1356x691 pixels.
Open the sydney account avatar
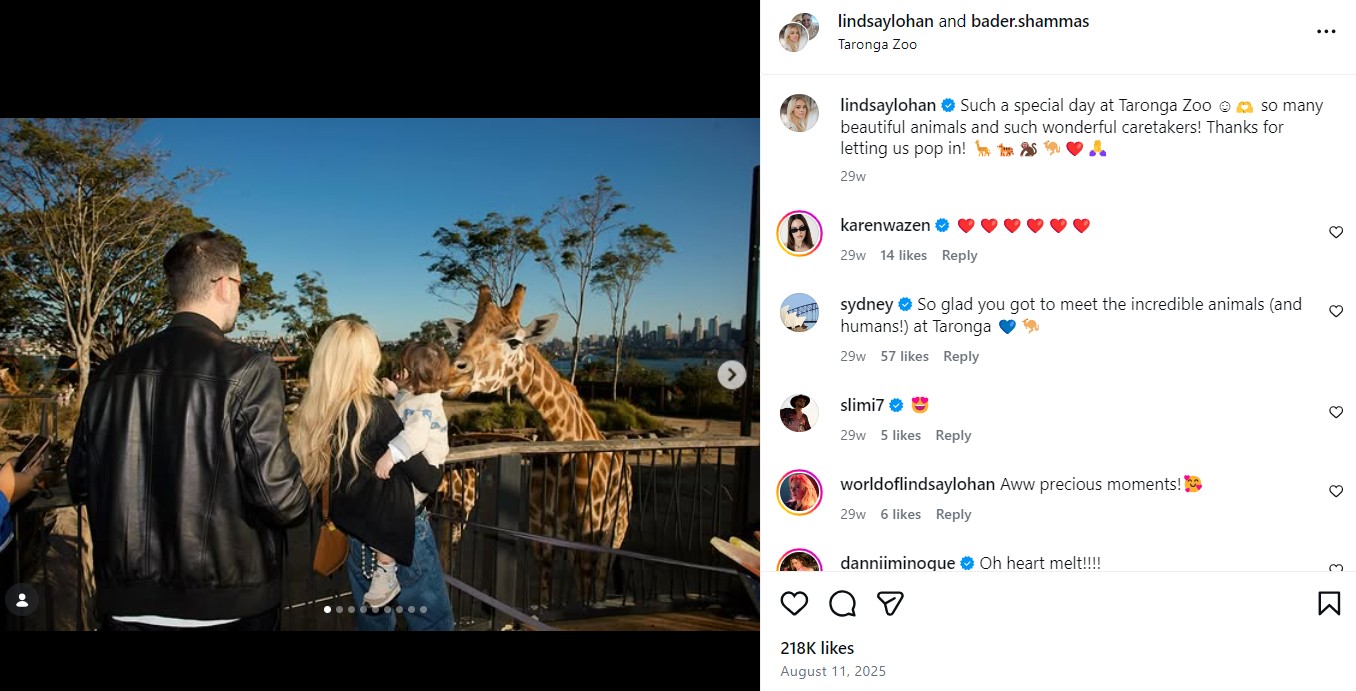[x=799, y=313]
